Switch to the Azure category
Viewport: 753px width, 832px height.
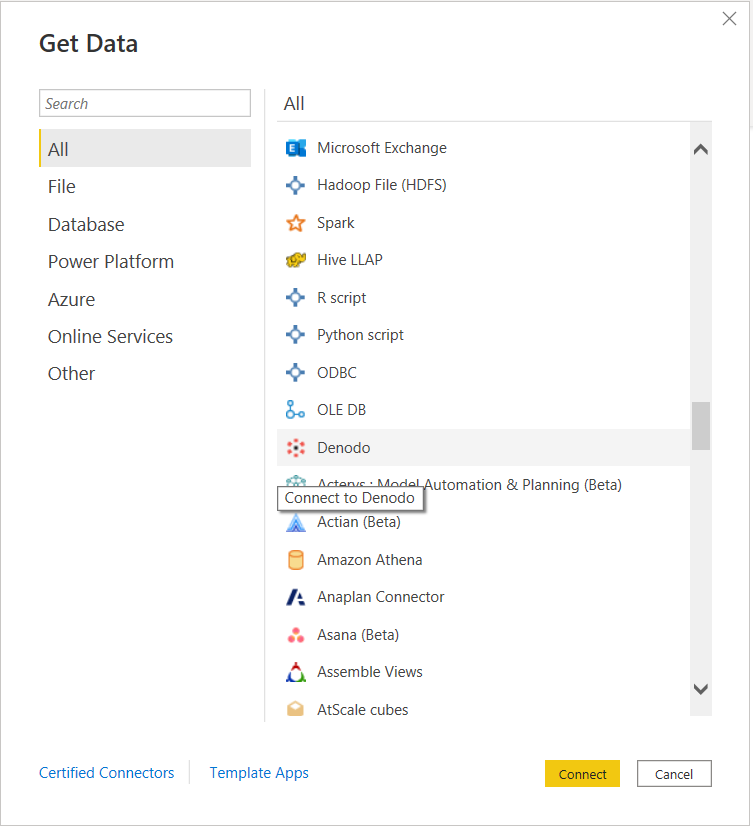(x=71, y=299)
